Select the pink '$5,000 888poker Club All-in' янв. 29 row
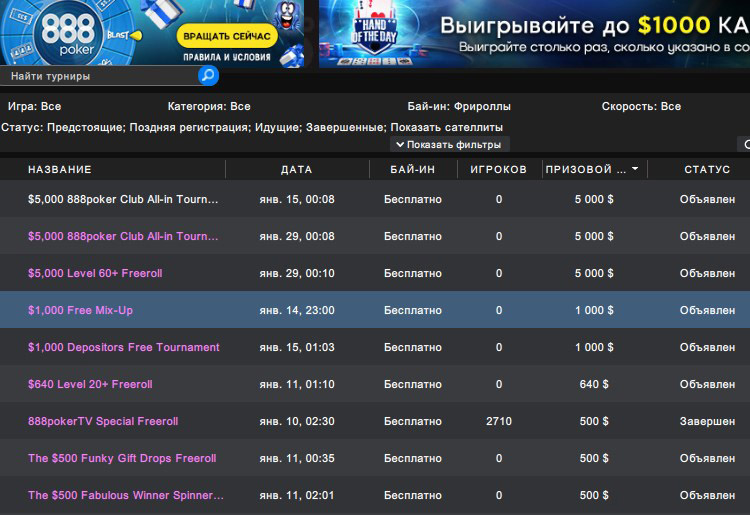 point(375,236)
